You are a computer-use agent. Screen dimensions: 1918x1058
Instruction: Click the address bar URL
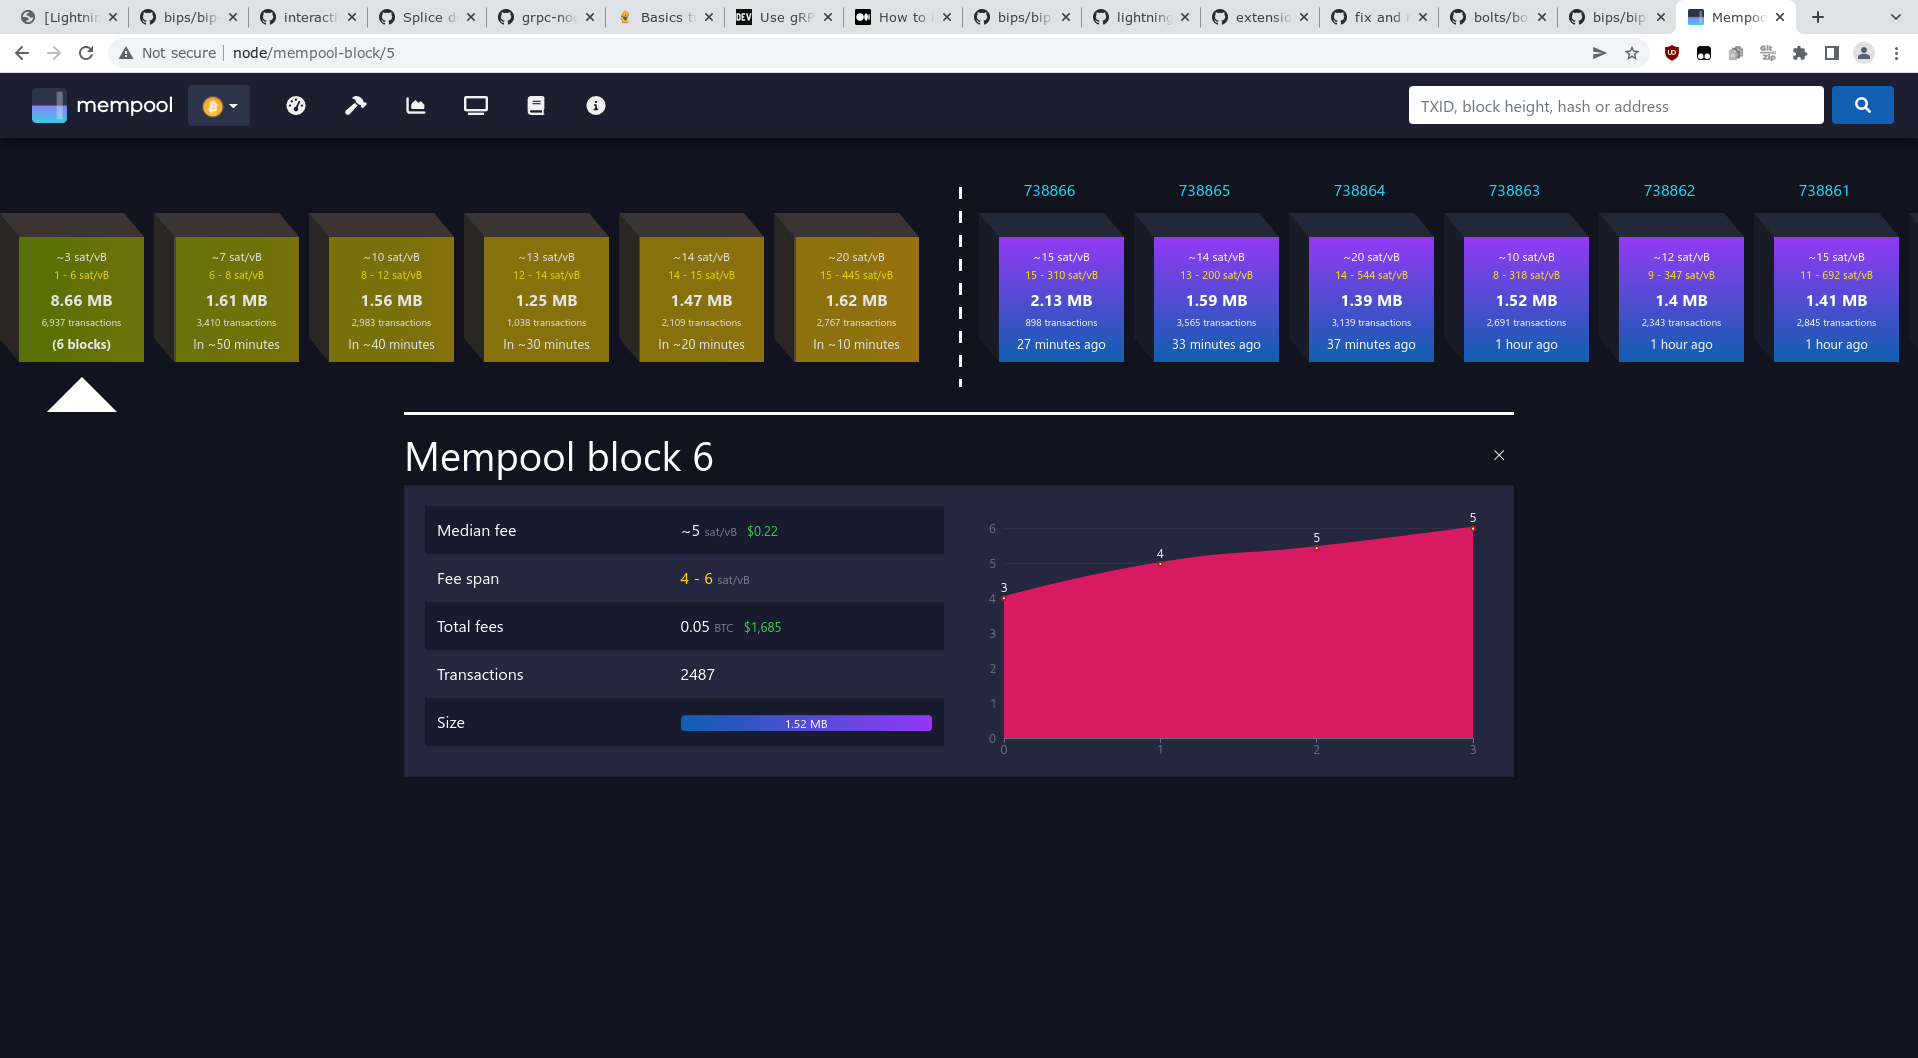(x=314, y=53)
